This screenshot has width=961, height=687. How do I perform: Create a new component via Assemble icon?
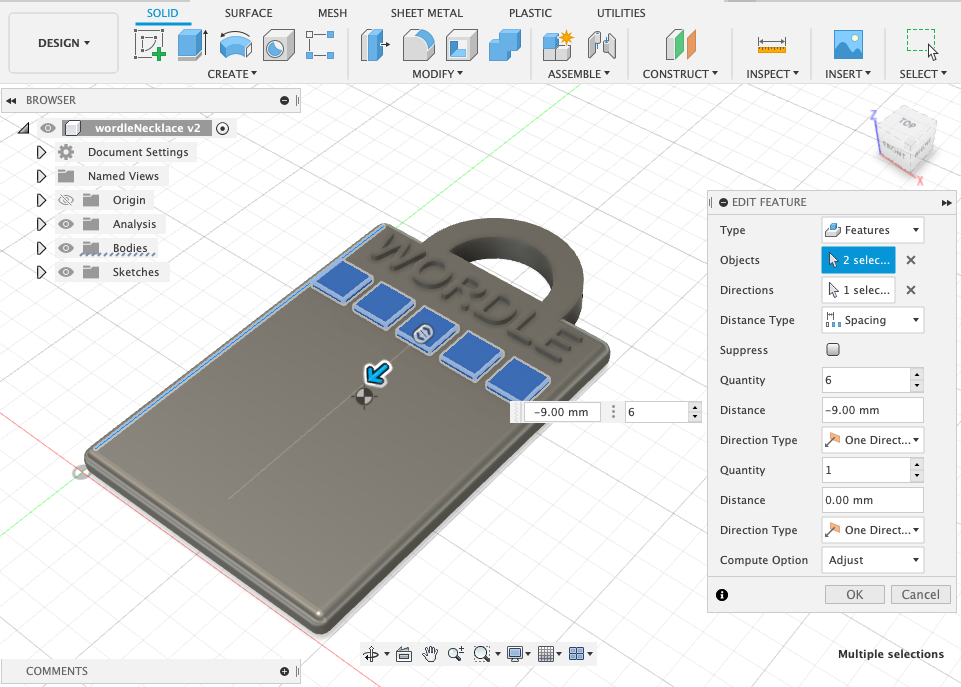(556, 45)
